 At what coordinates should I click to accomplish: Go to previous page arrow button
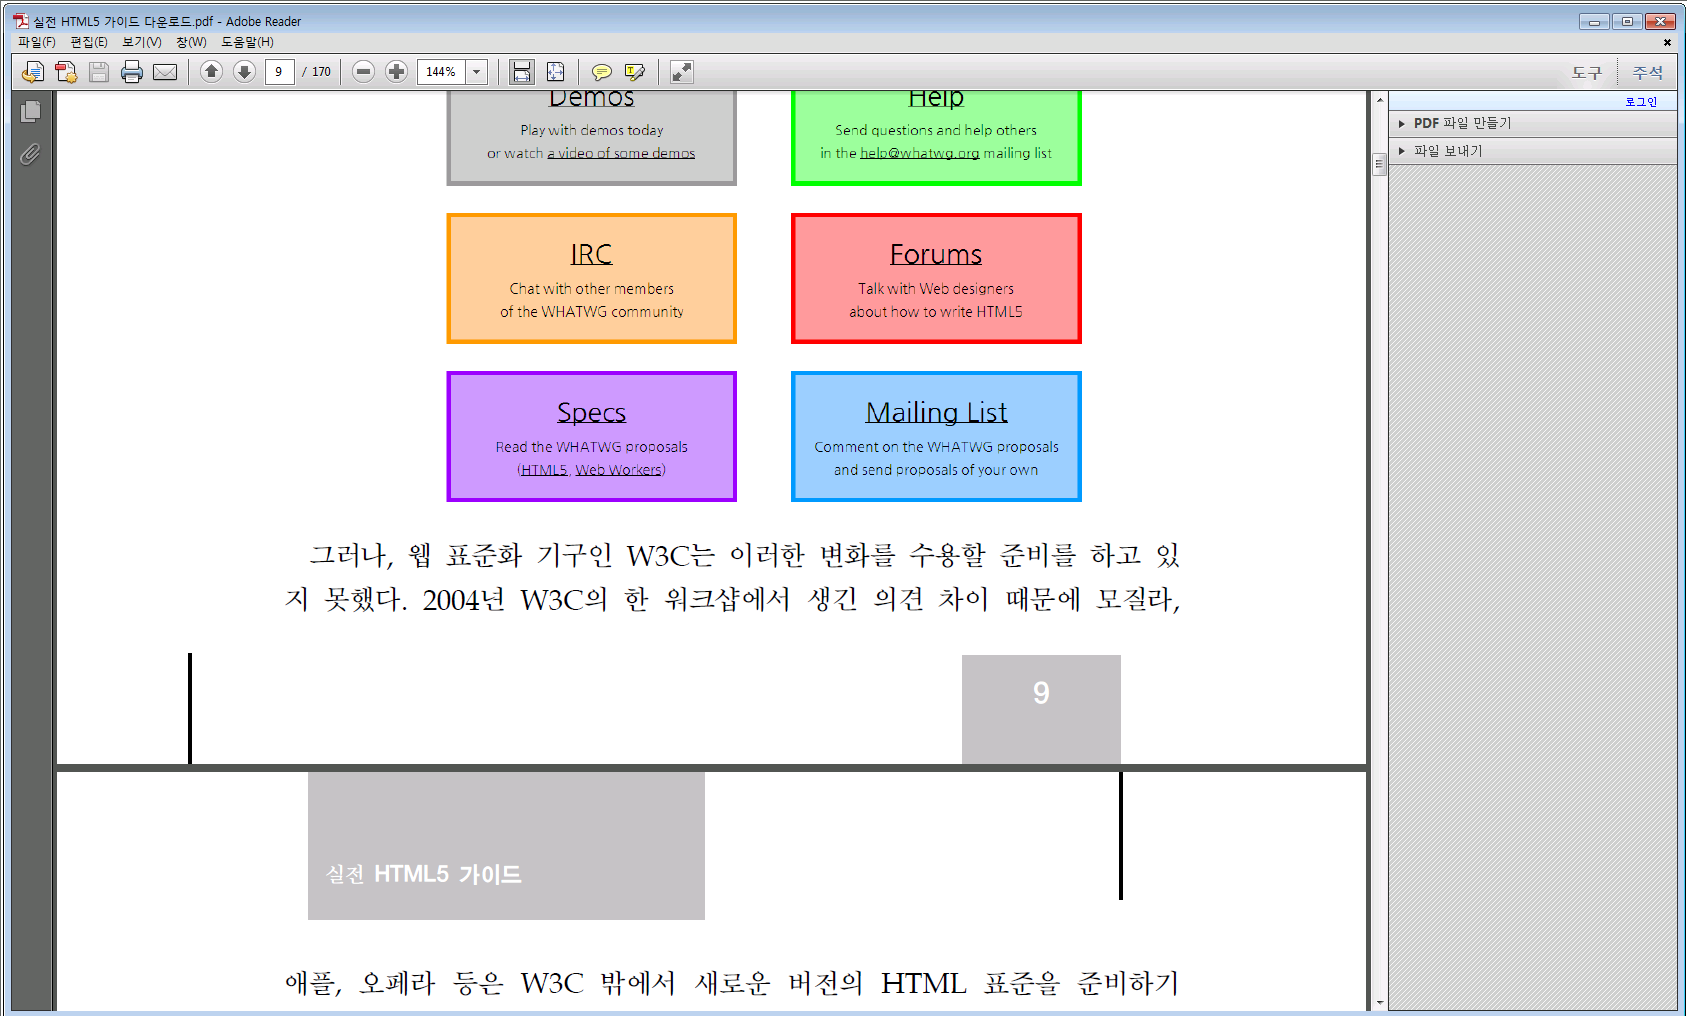pos(211,72)
